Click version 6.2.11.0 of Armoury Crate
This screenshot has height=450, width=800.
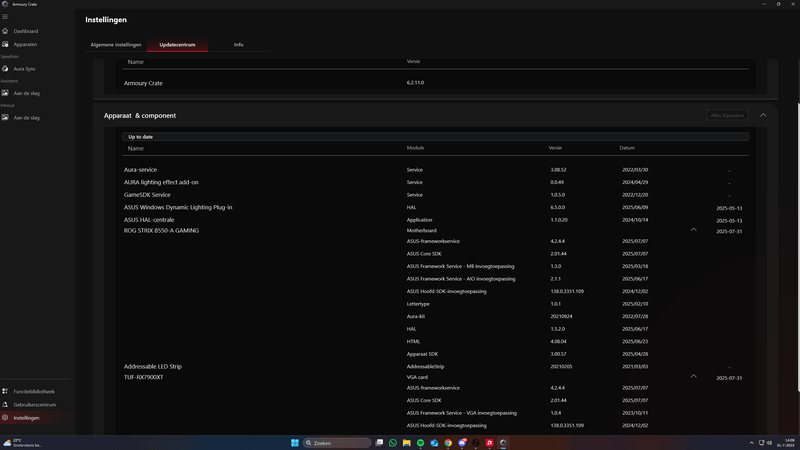tap(415, 83)
